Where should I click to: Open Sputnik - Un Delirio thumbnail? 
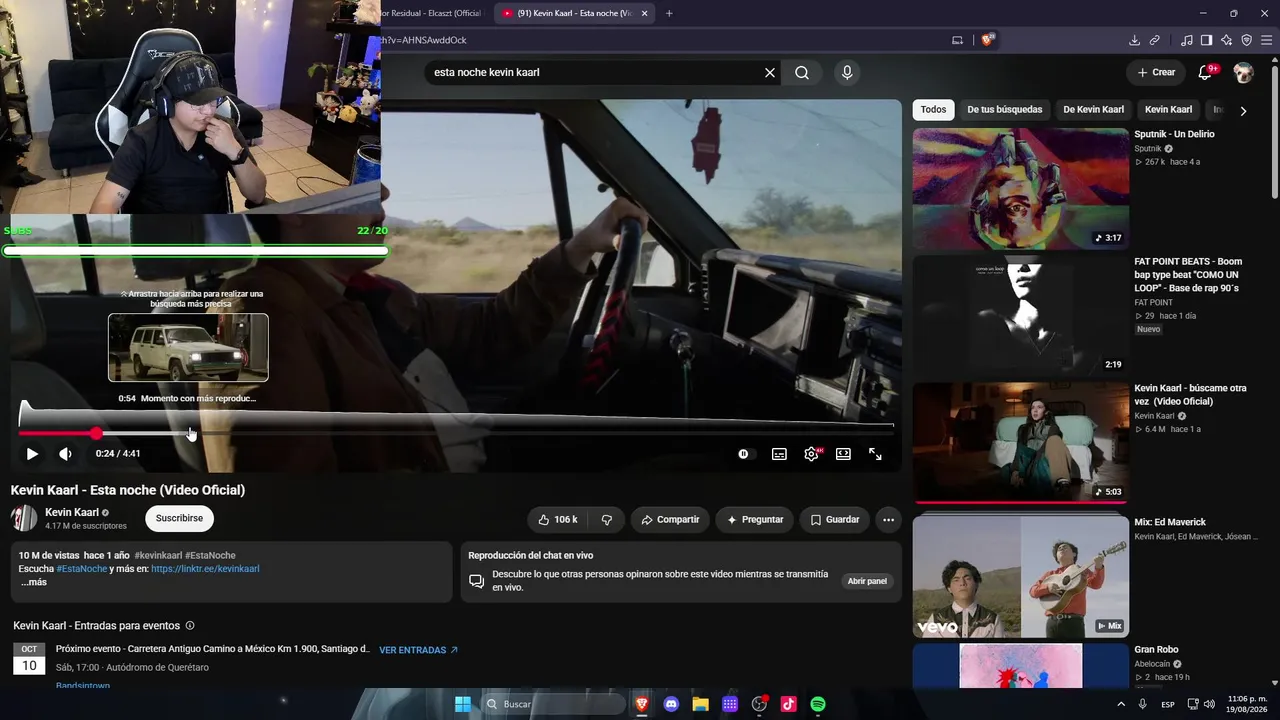(x=1021, y=188)
